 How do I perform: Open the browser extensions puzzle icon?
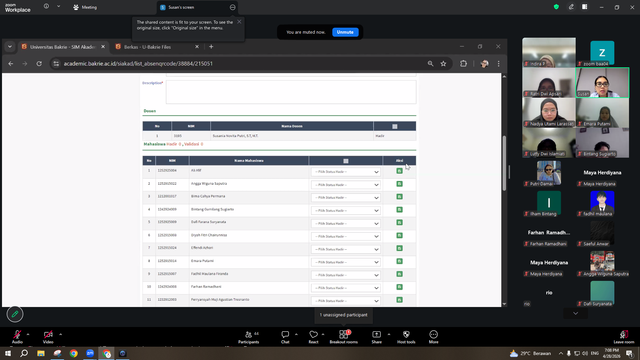[x=463, y=64]
